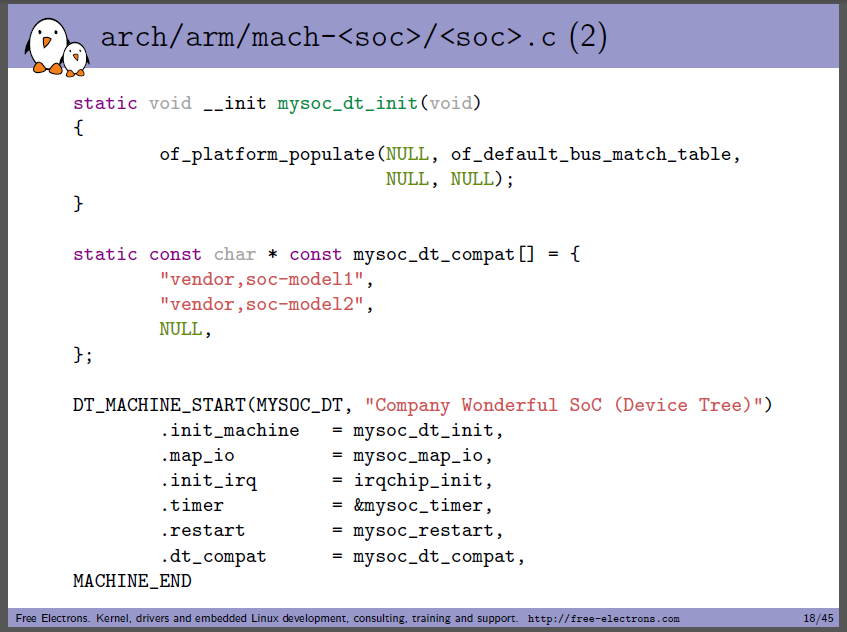The image size is (847, 632).
Task: Select mysoc_map_io value
Action: coord(418,456)
